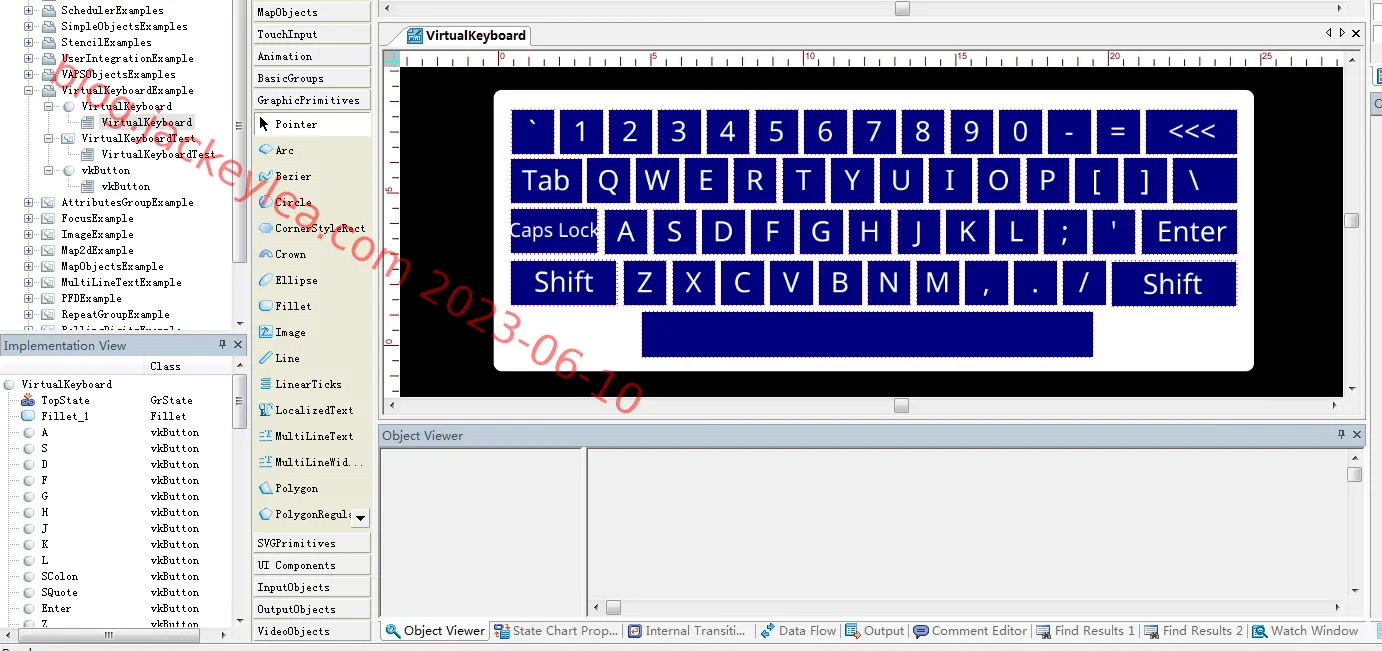
Task: Click the VirtualKeyboard document tab
Action: tap(467, 35)
